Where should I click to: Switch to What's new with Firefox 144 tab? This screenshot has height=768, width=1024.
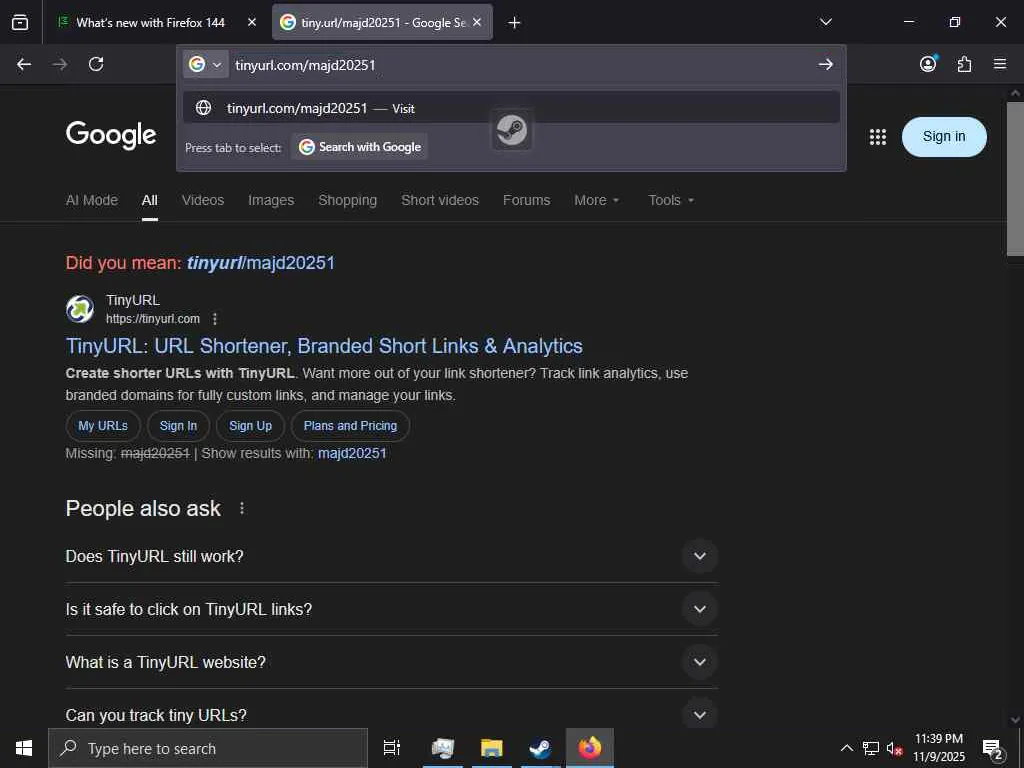(150, 22)
